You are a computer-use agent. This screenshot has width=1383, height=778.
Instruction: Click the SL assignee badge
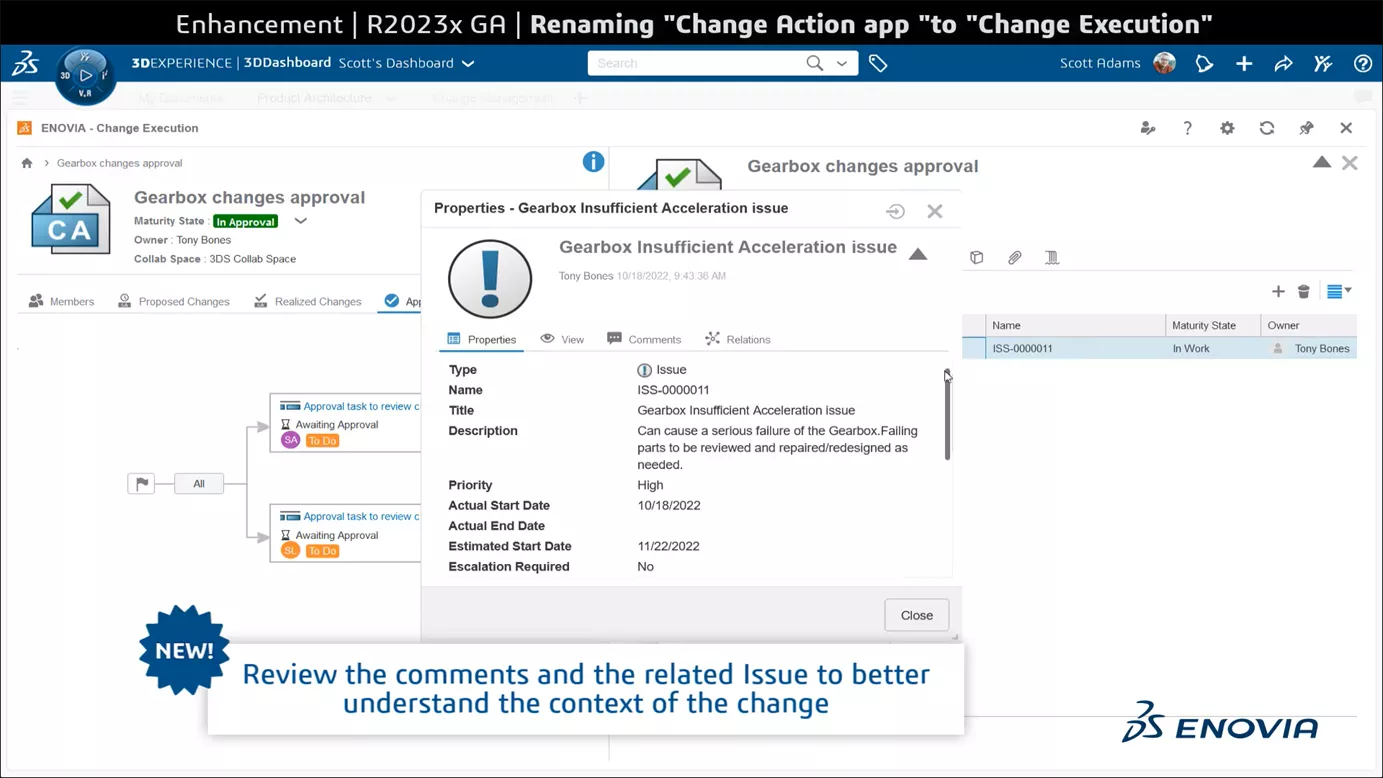(290, 550)
